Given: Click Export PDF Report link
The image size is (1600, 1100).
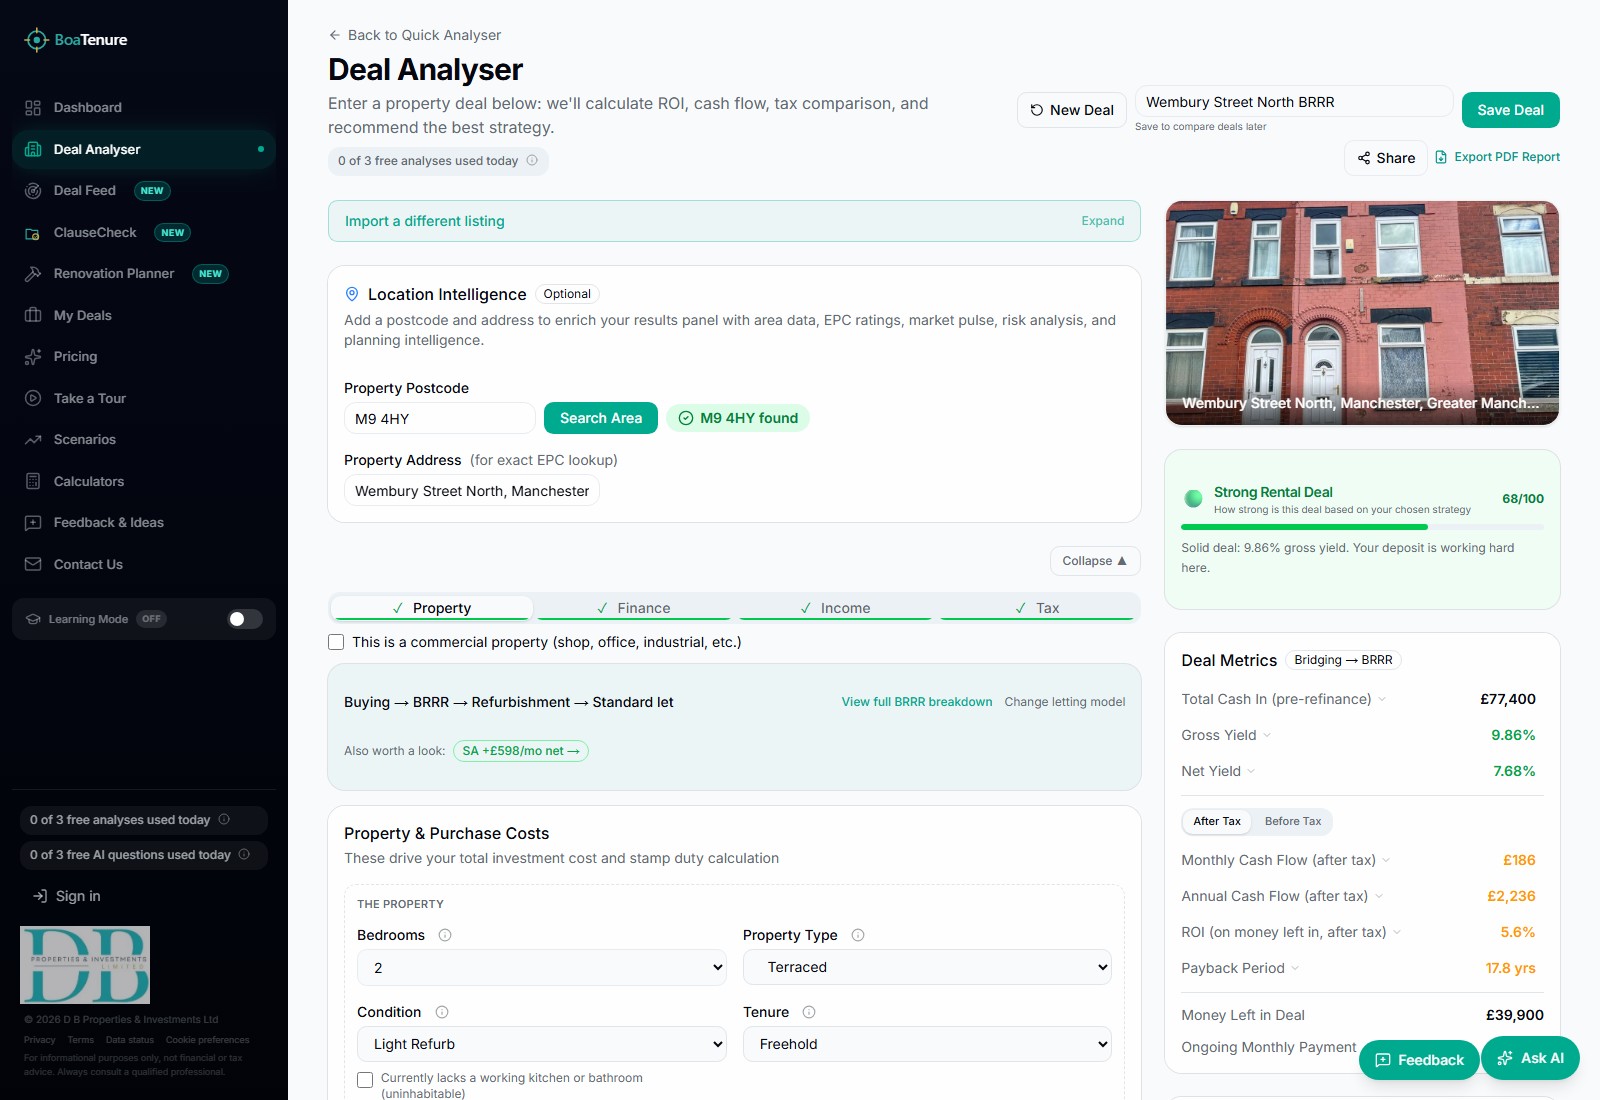Looking at the screenshot, I should pos(1497,157).
